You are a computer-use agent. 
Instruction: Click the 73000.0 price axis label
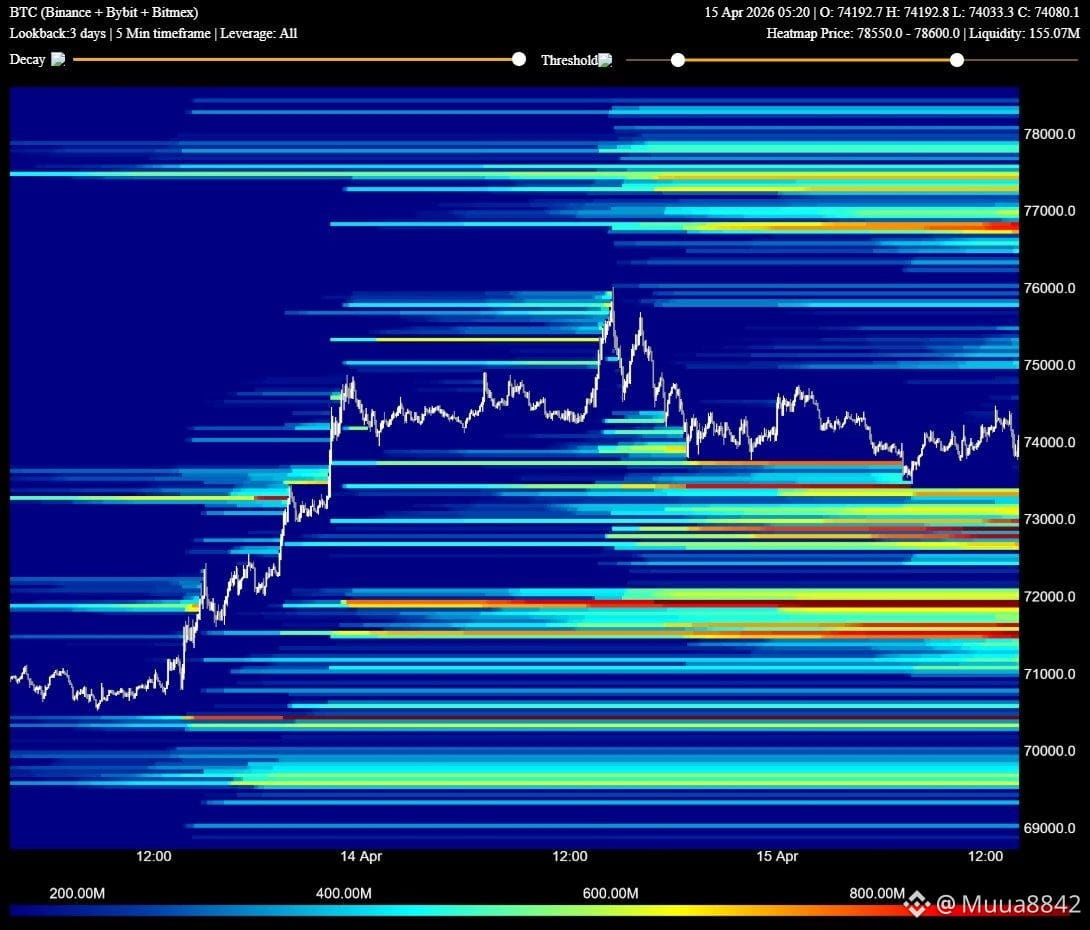1049,520
